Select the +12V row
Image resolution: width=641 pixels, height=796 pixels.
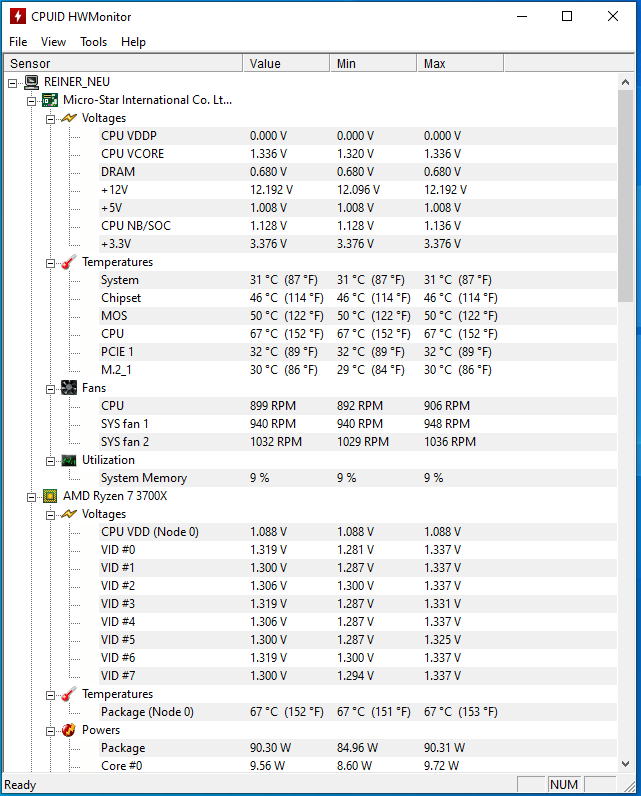(x=358, y=190)
